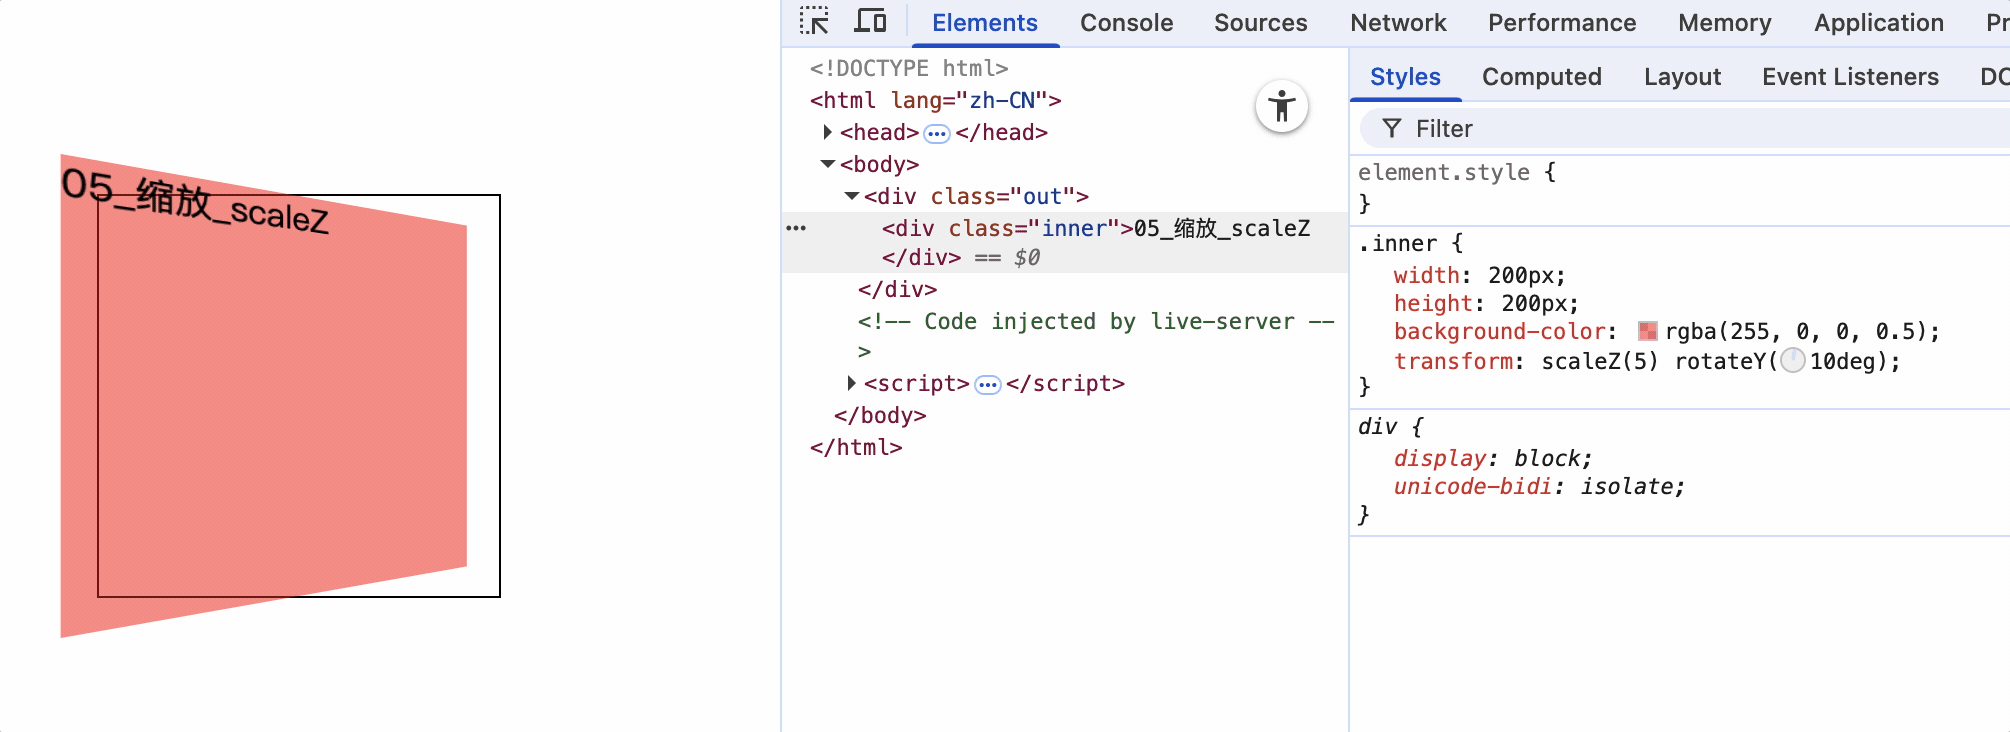2010x732 pixels.
Task: Select the live-server comment node
Action: click(1096, 335)
